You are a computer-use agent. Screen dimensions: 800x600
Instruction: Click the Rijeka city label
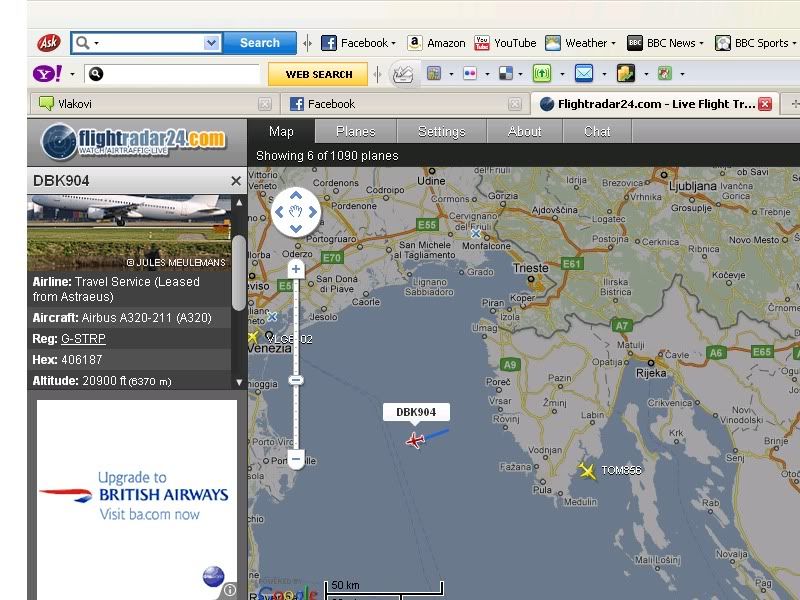(651, 373)
